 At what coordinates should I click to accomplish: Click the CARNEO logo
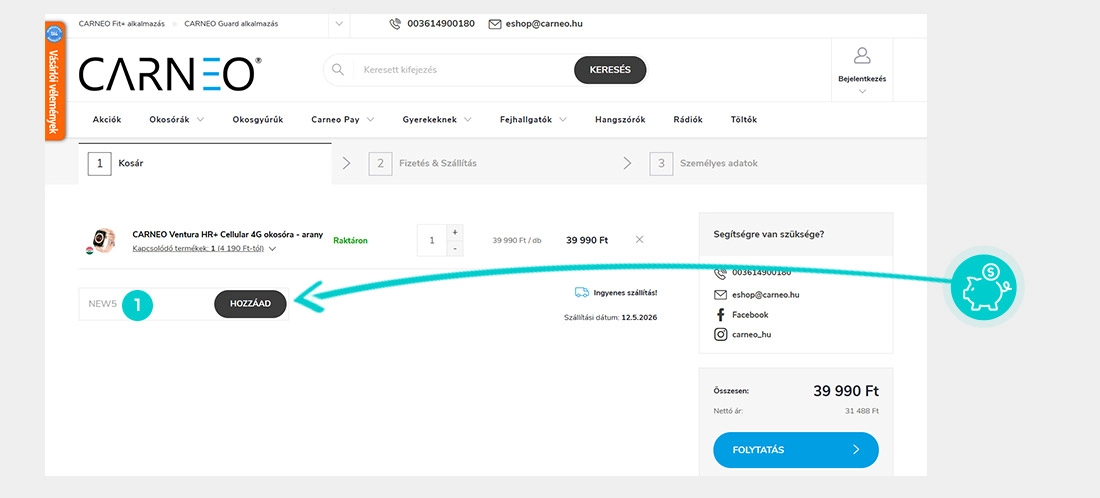point(170,74)
